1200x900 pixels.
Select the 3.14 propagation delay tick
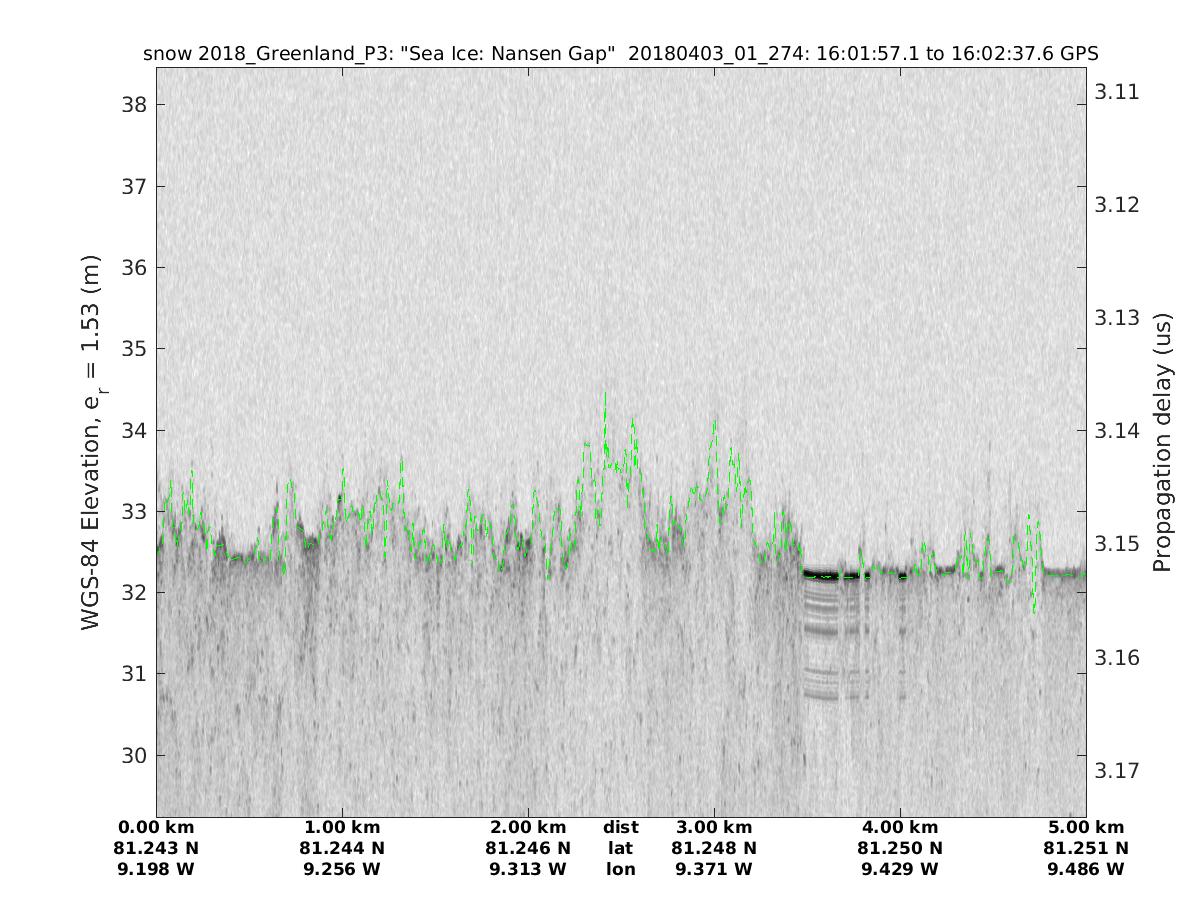[x=1117, y=431]
